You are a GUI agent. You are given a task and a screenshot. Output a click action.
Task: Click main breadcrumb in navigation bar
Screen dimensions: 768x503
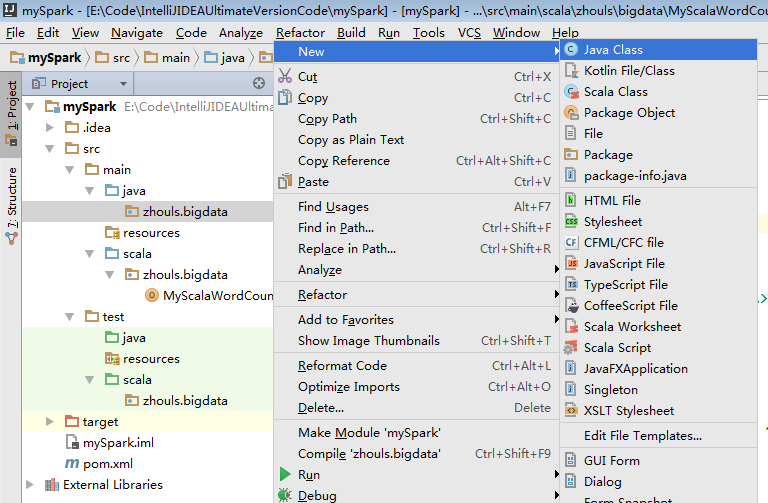(x=167, y=58)
